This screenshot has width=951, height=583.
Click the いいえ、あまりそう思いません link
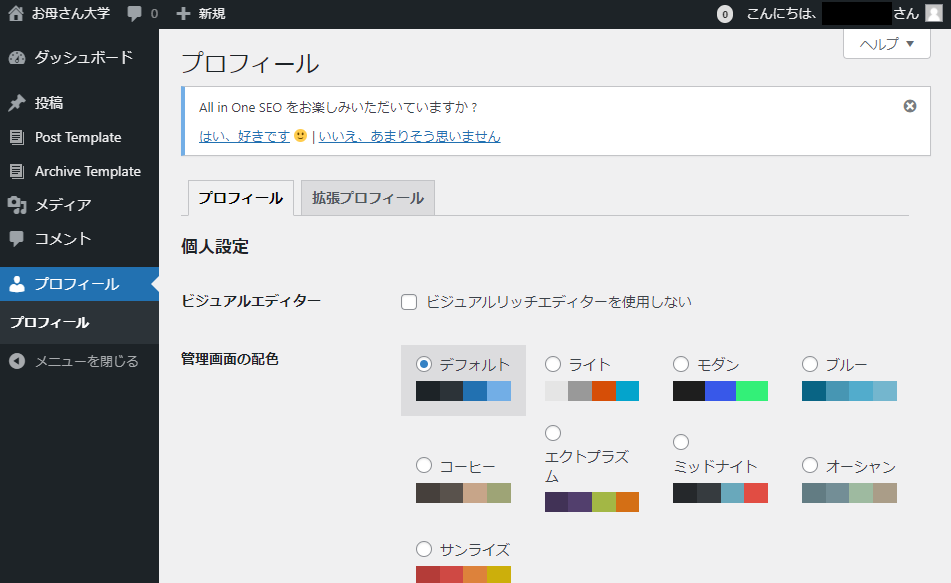point(409,136)
